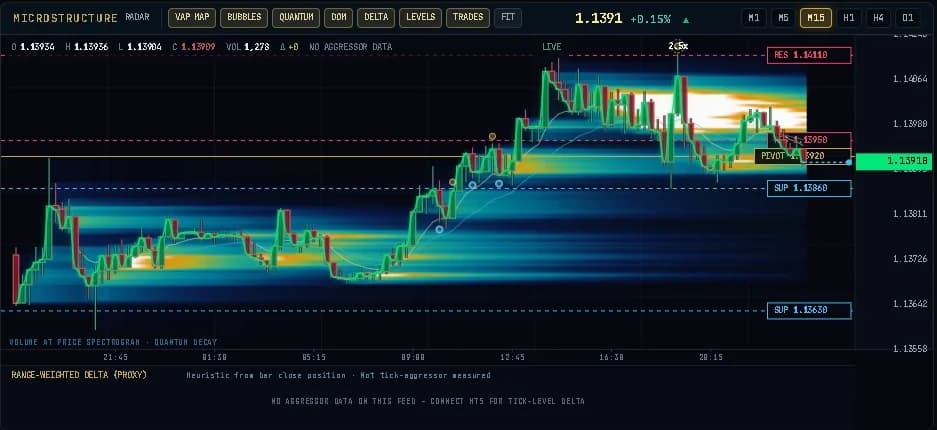Image resolution: width=937 pixels, height=430 pixels.
Task: Click the MICROSTRUCTURE title text
Action: (66, 18)
